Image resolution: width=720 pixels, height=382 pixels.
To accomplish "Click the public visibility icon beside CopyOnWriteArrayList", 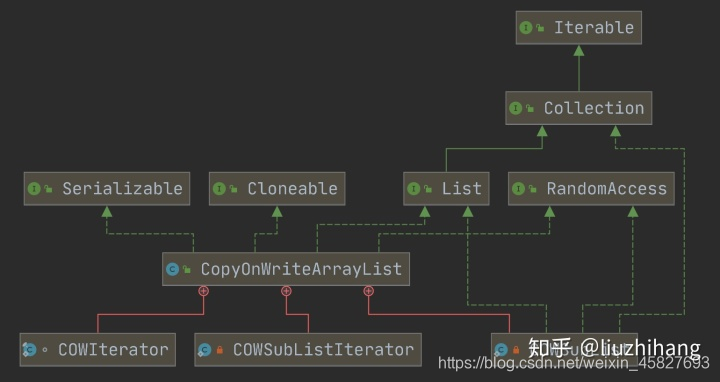I will (x=186, y=270).
